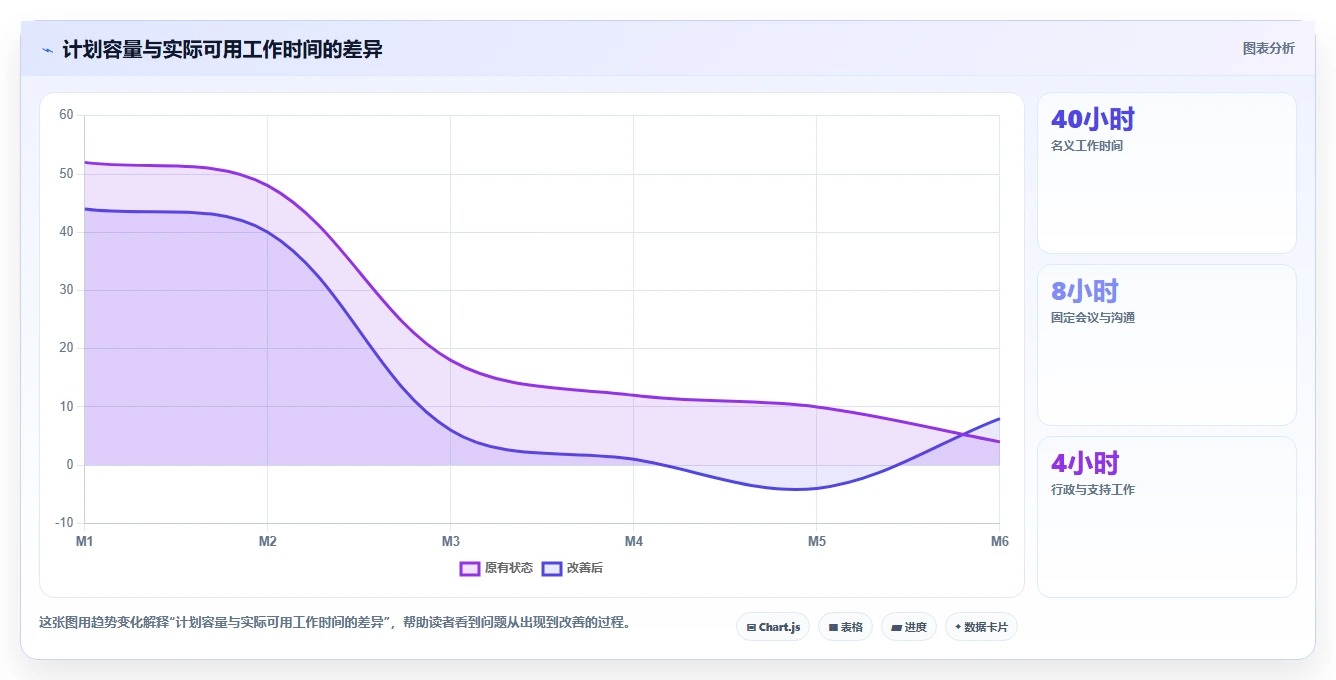The height and width of the screenshot is (680, 1336).
Task: Select the 进度 tag
Action: click(x=908, y=627)
